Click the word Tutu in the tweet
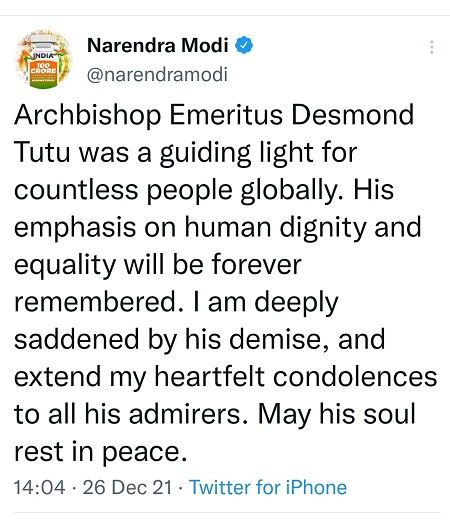The width and height of the screenshot is (450, 526). (x=42, y=152)
